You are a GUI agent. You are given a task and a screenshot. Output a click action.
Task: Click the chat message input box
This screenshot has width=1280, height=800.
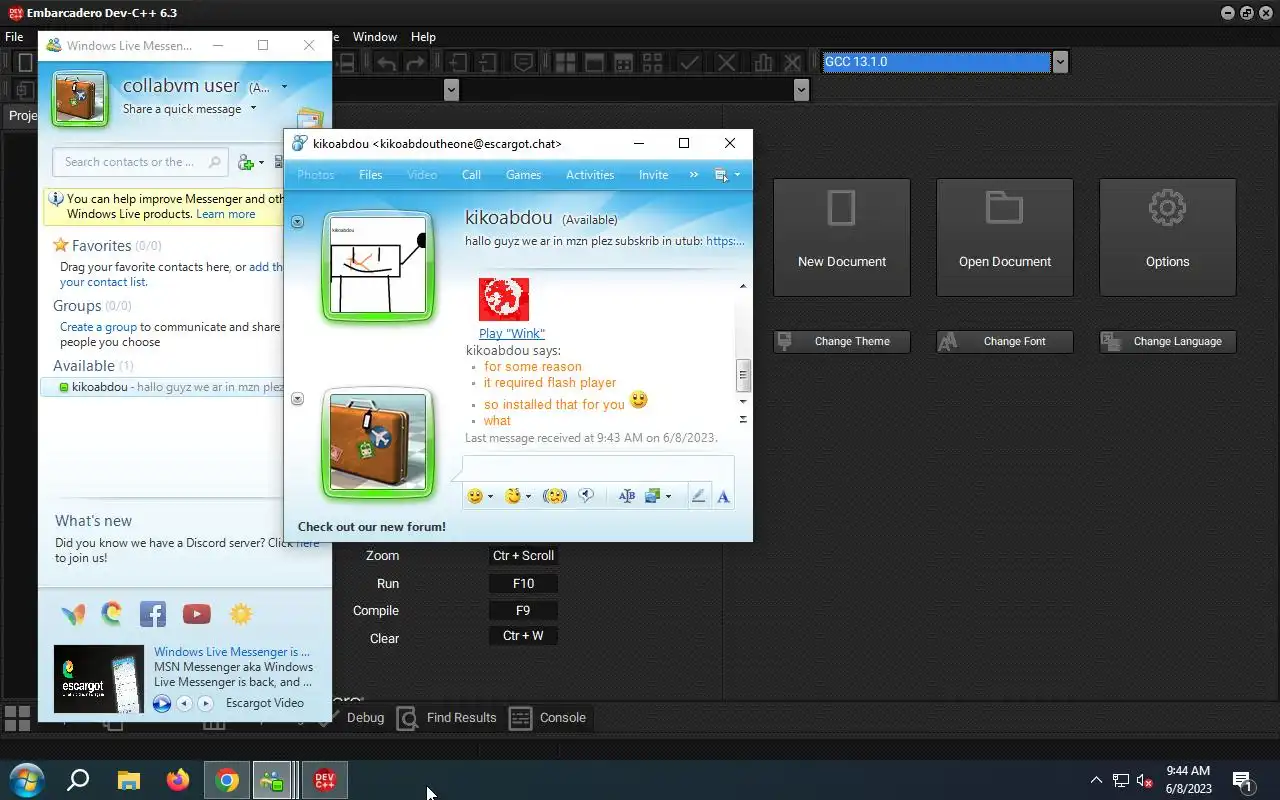598,467
